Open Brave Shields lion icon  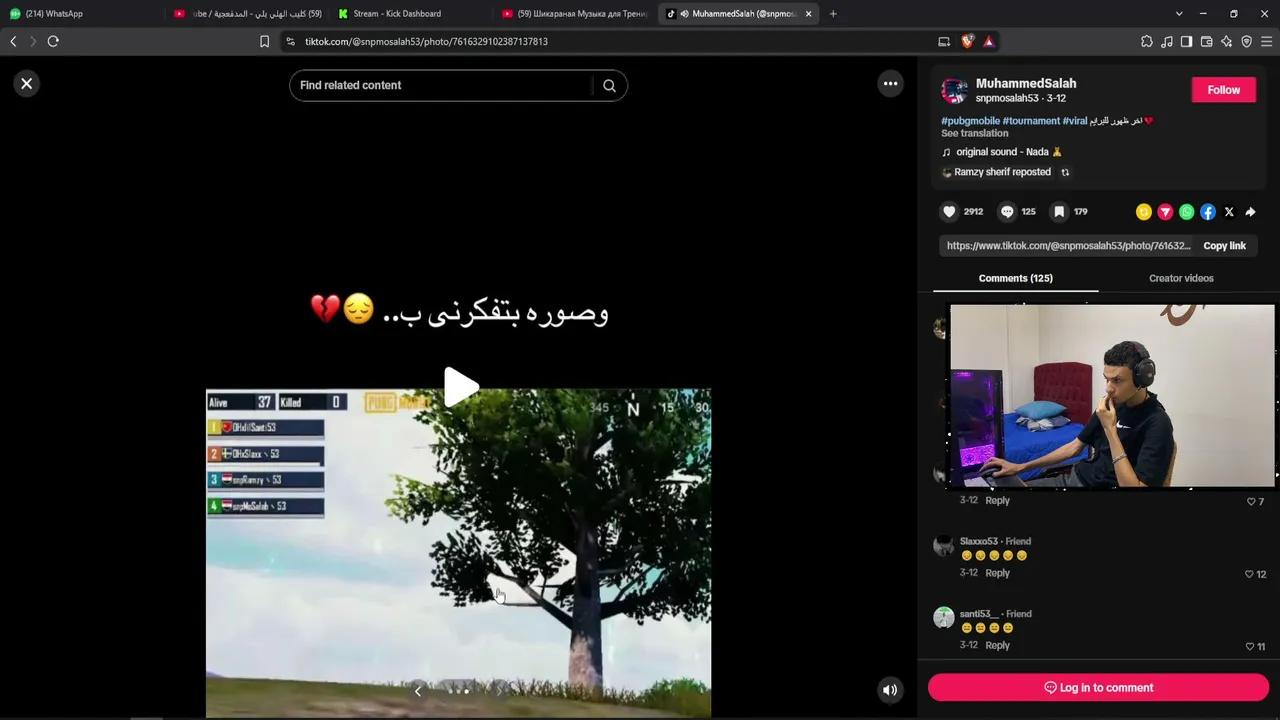tap(967, 41)
